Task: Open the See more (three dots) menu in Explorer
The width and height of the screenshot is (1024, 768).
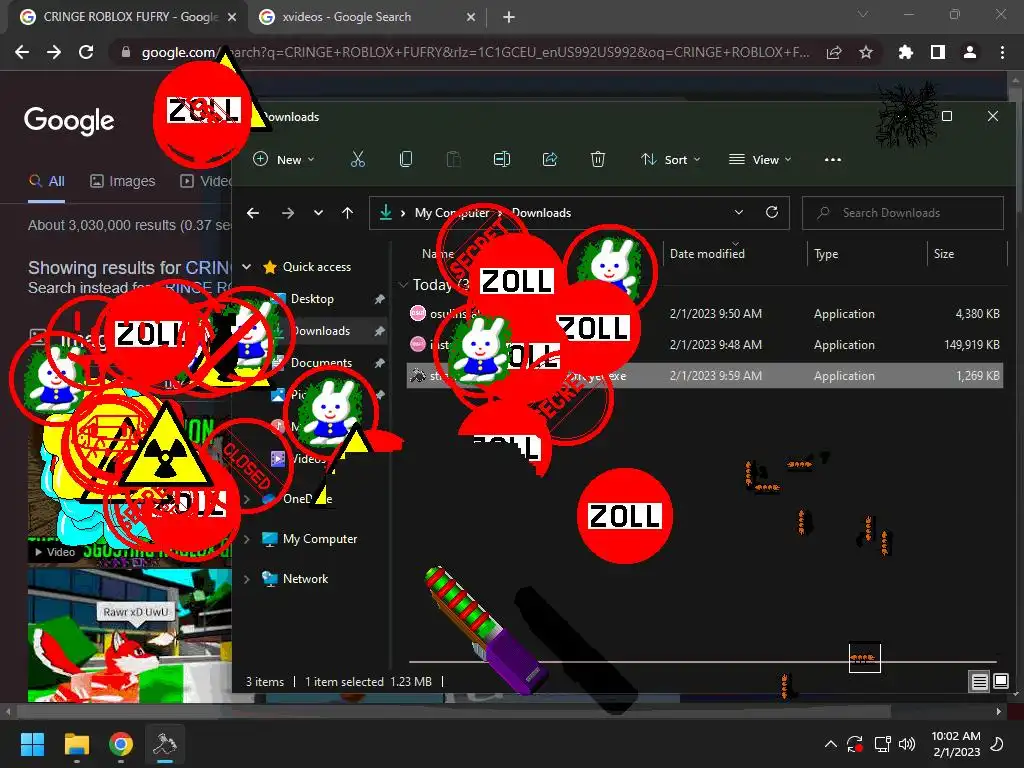Action: point(833,159)
